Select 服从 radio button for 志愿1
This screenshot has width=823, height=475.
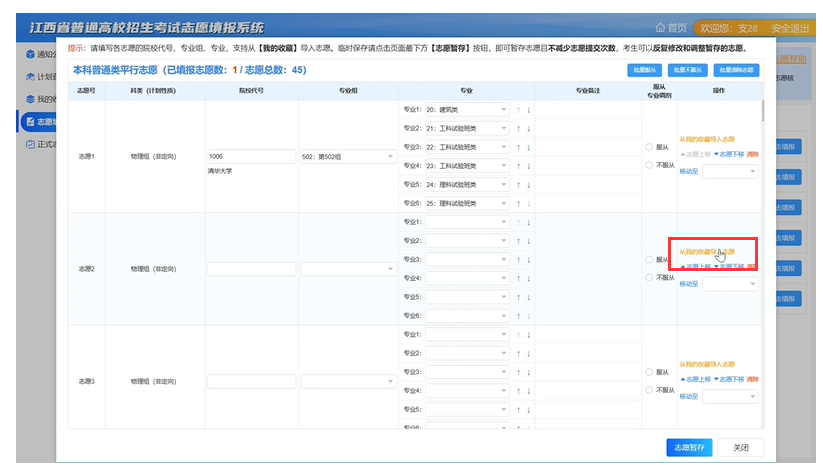pyautogui.click(x=649, y=147)
